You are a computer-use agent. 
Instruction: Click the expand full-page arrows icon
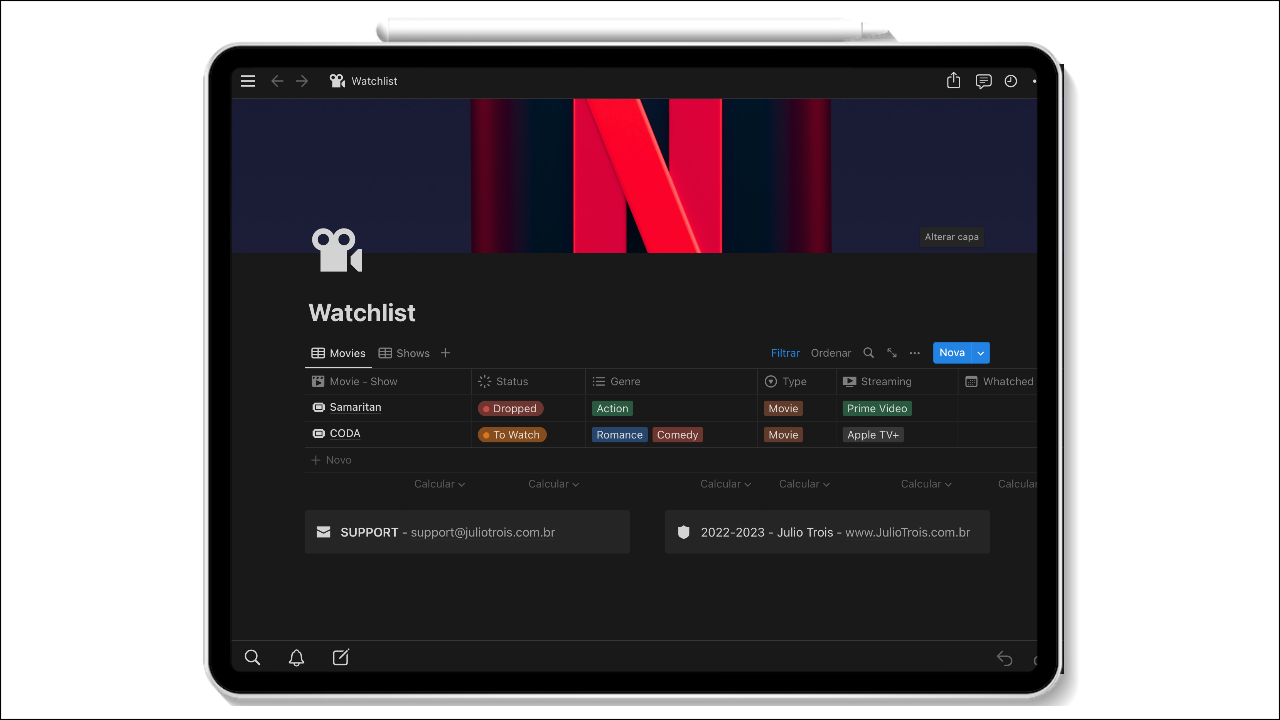coord(892,353)
